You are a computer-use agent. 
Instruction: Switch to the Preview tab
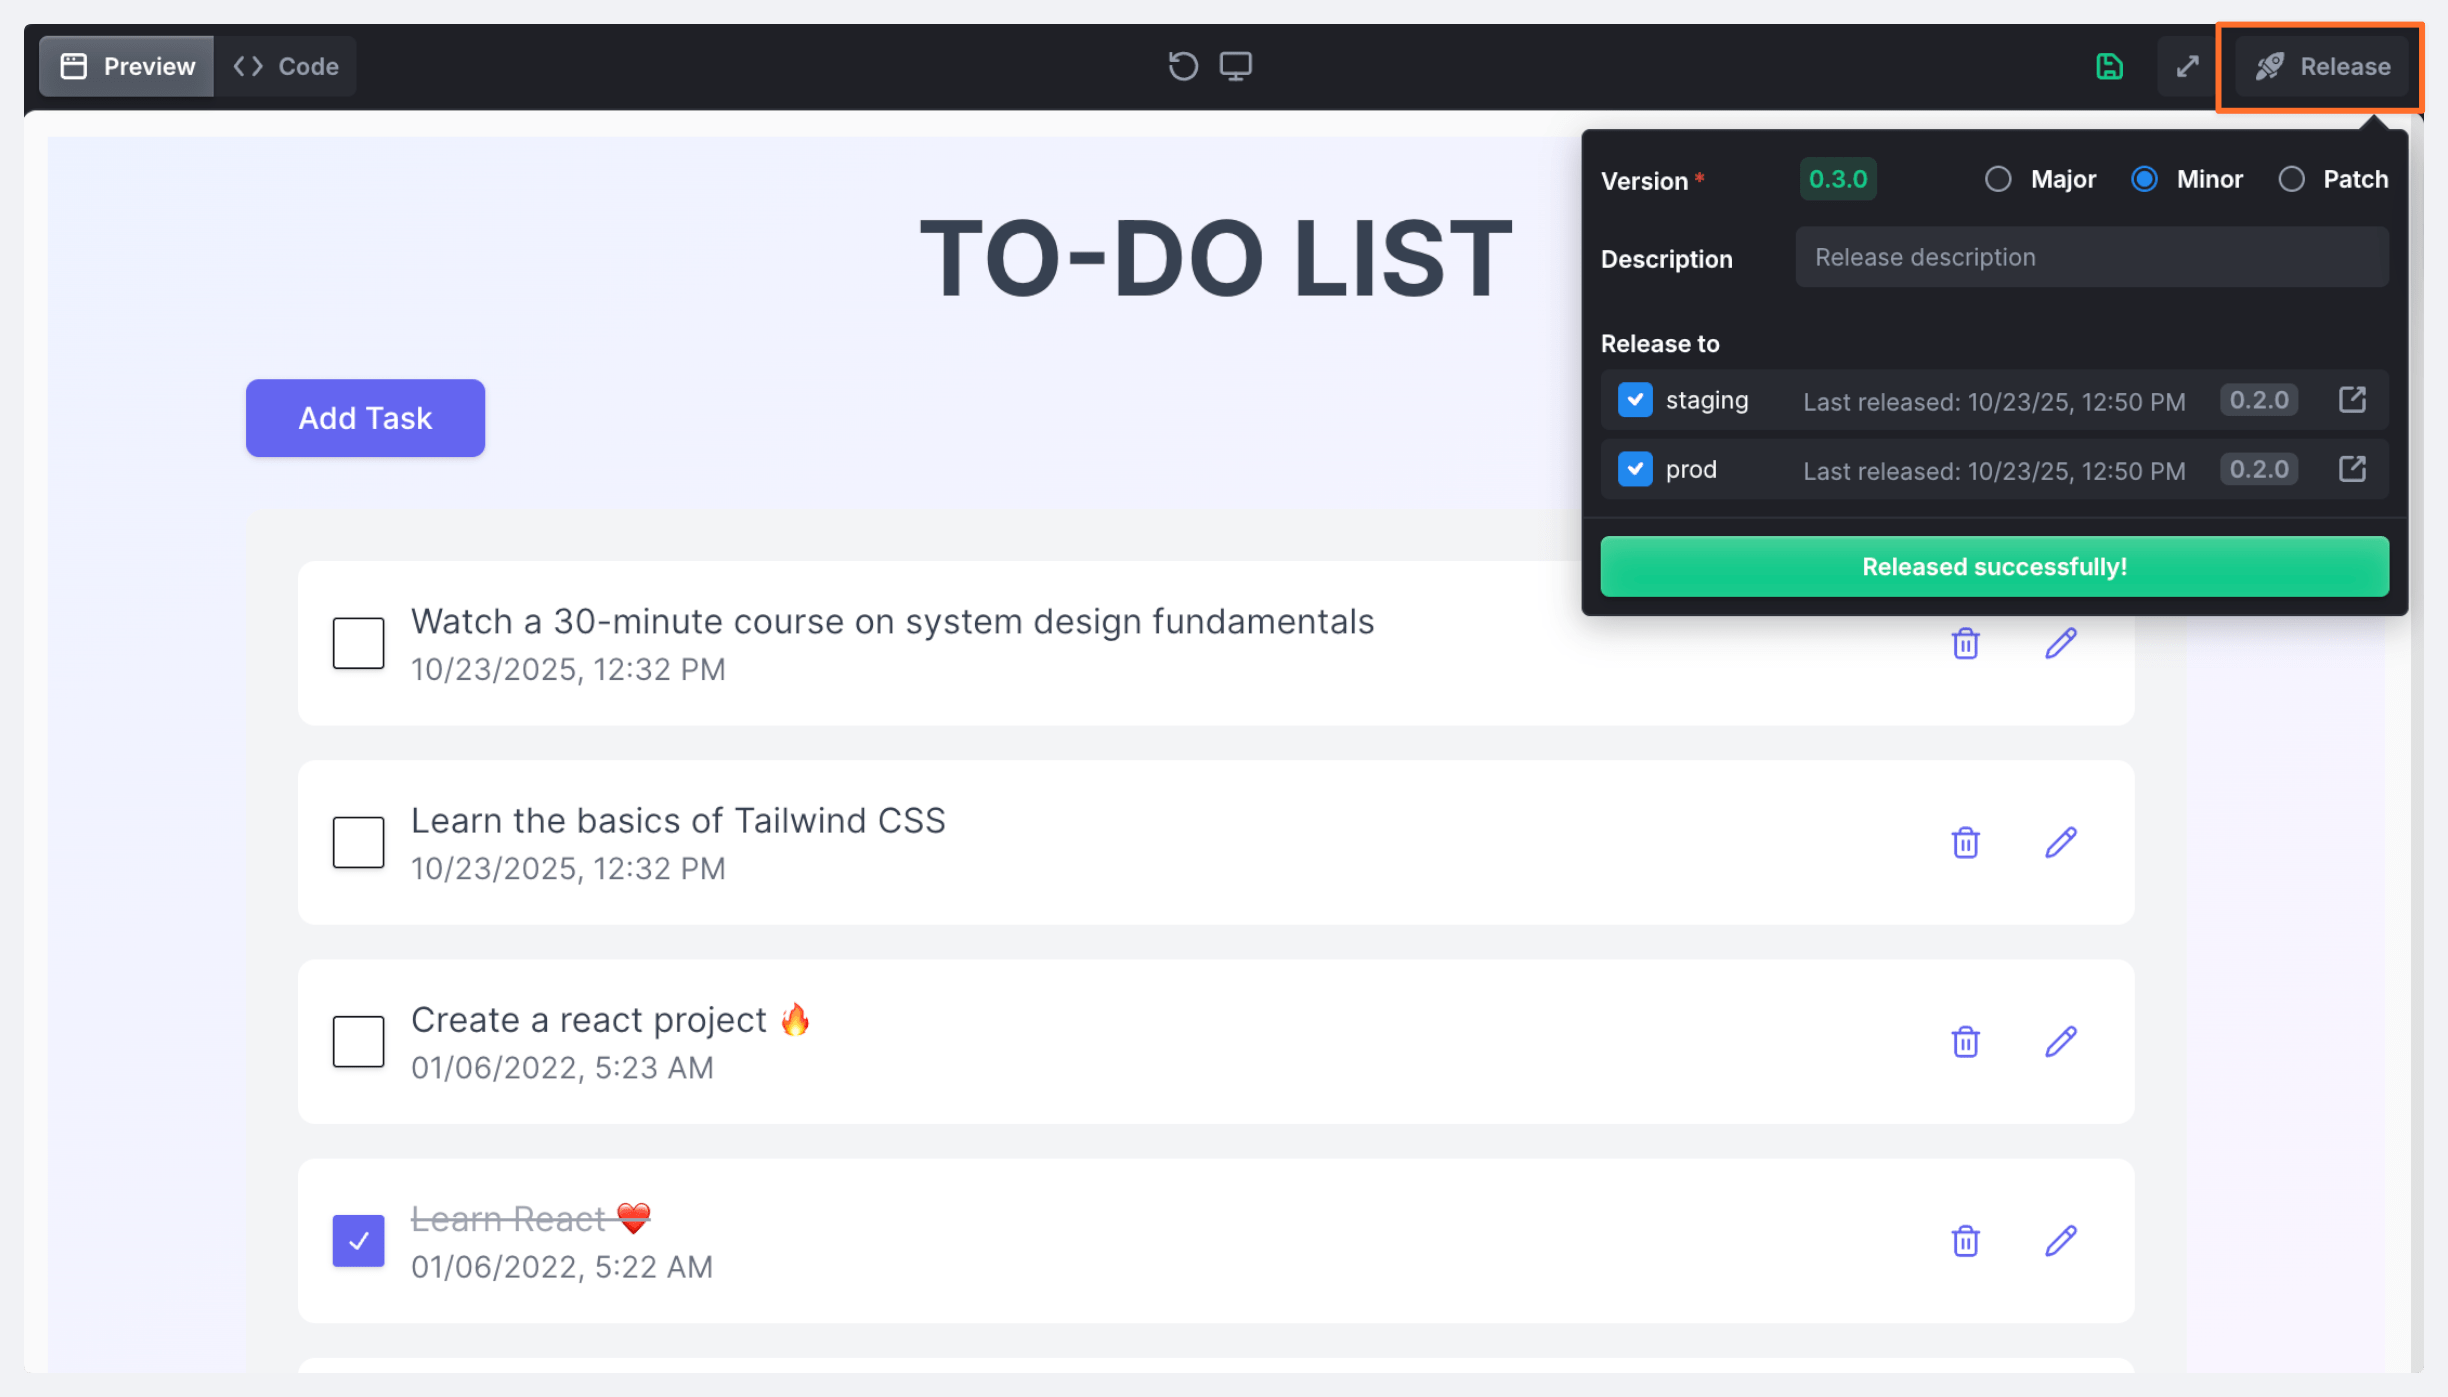tap(128, 66)
